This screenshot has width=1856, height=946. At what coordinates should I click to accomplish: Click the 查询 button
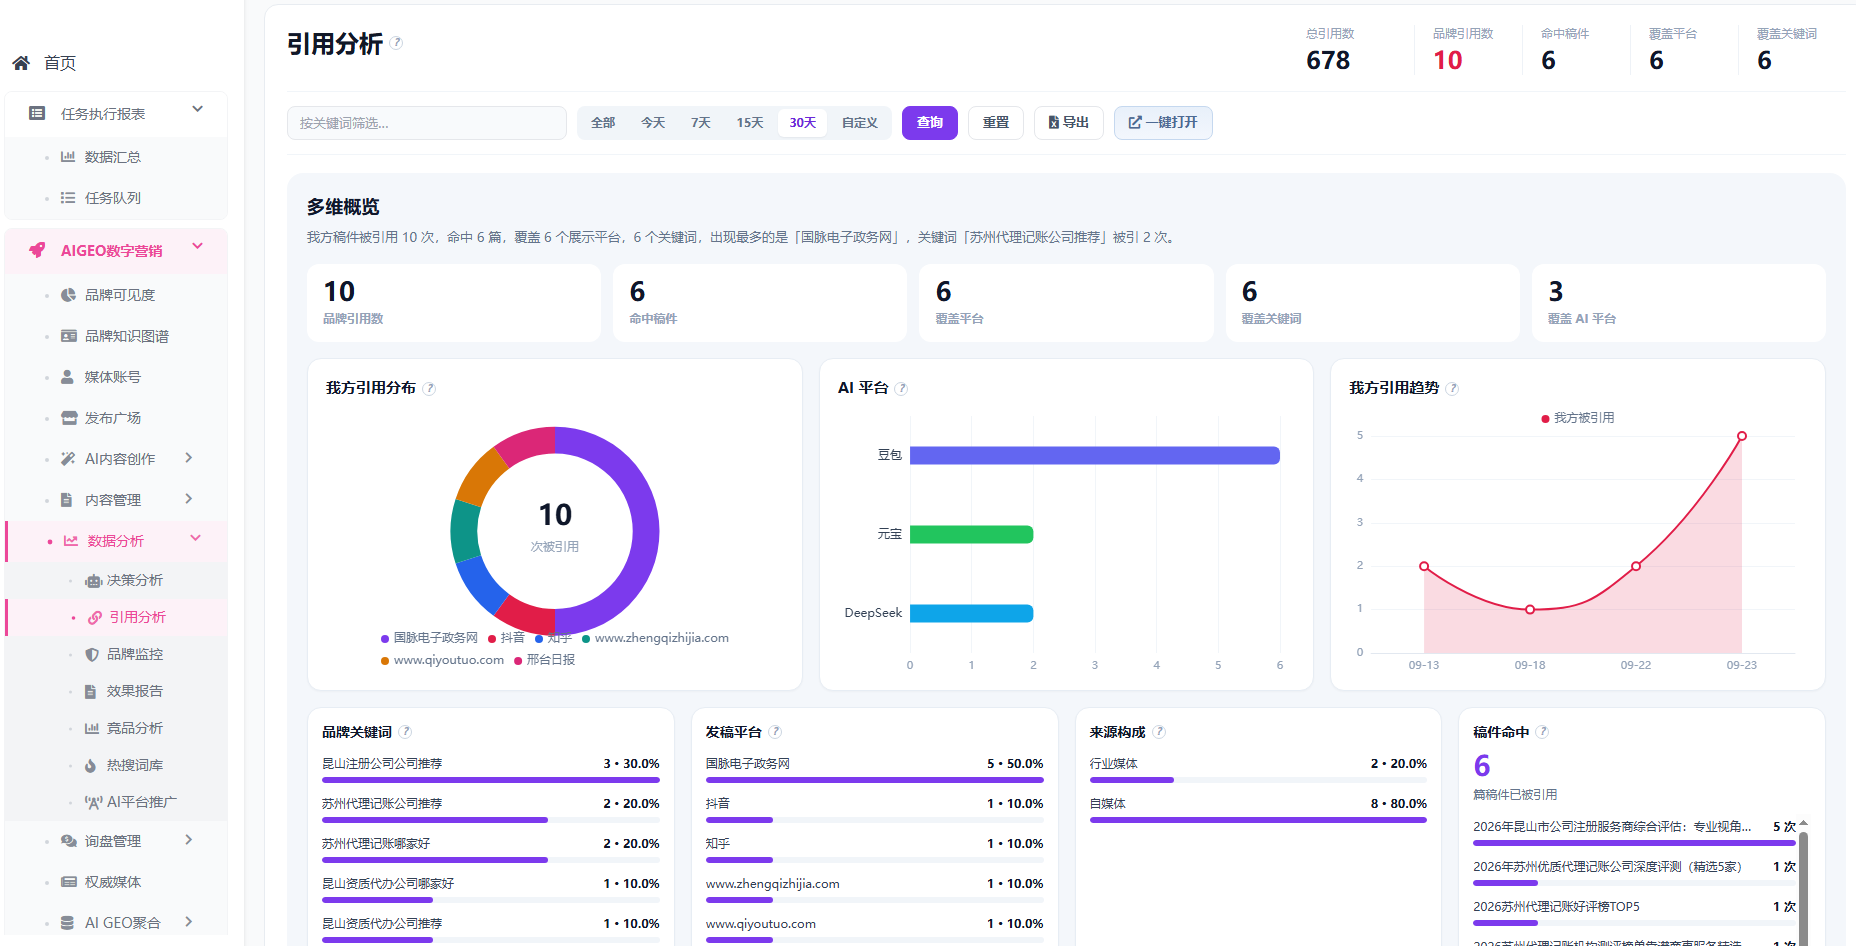coord(930,123)
